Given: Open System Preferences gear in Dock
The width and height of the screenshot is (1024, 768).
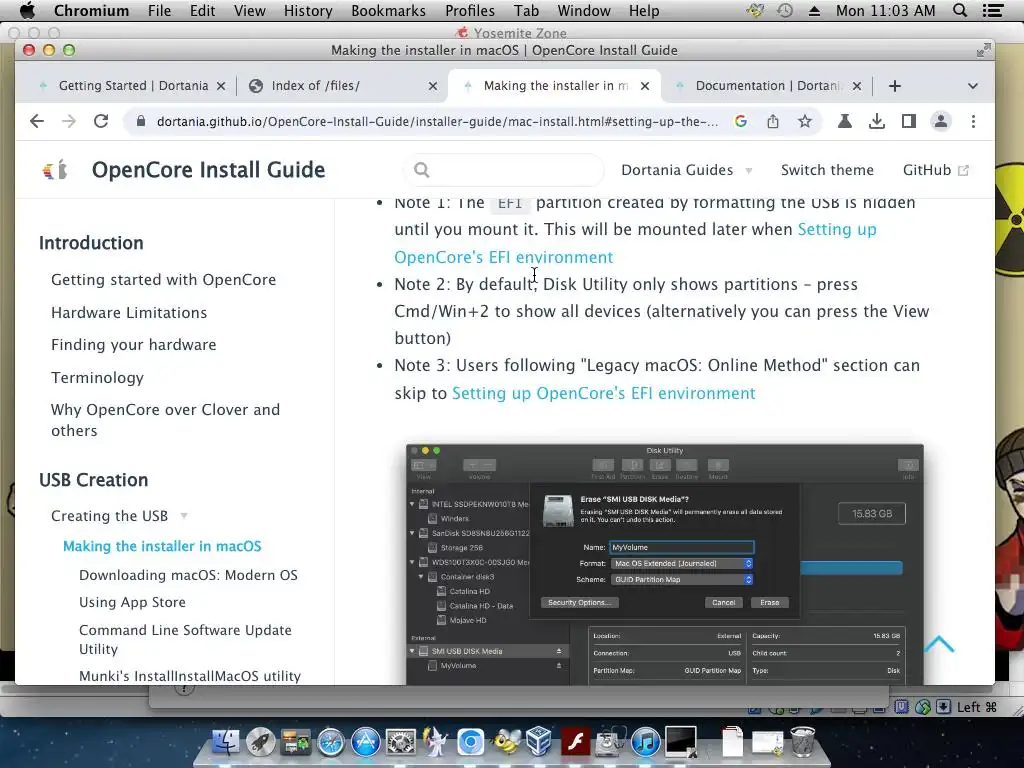Looking at the screenshot, I should [x=401, y=743].
